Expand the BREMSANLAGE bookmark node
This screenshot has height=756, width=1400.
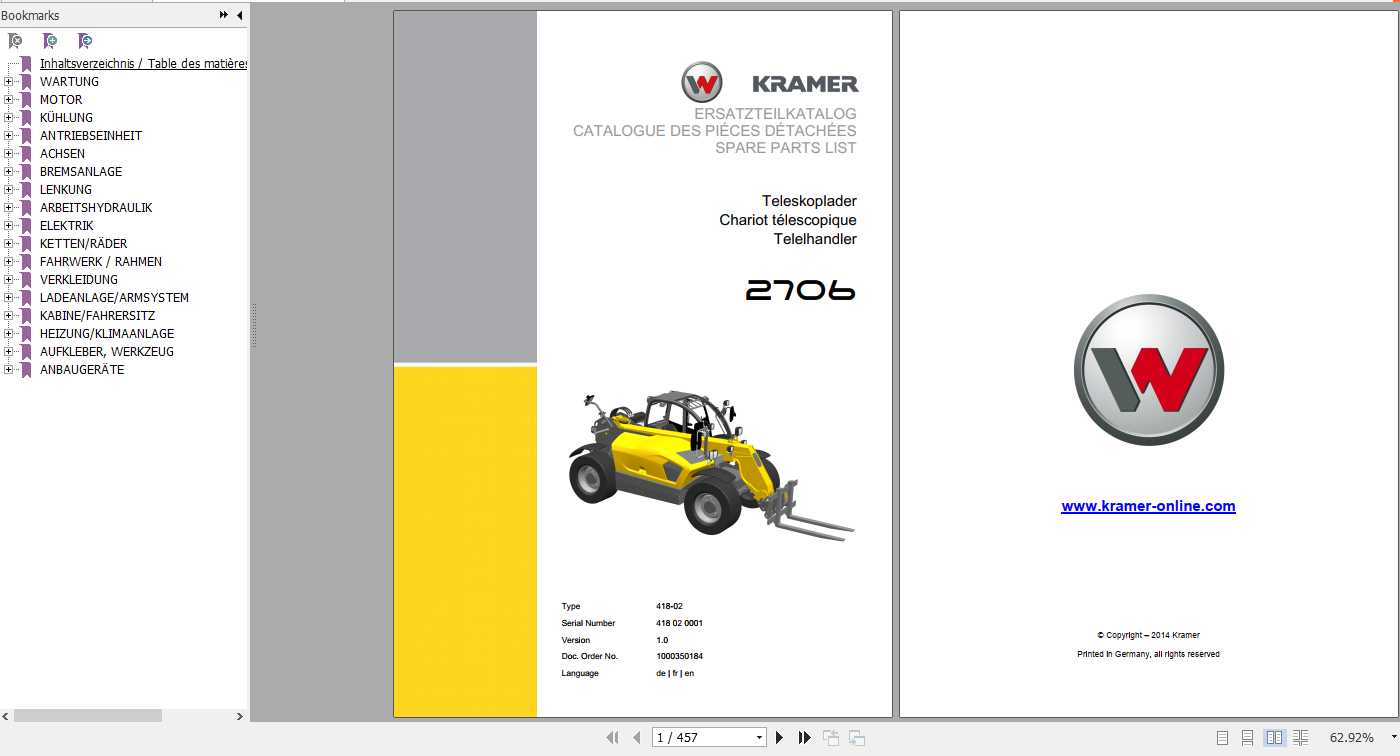(8, 172)
